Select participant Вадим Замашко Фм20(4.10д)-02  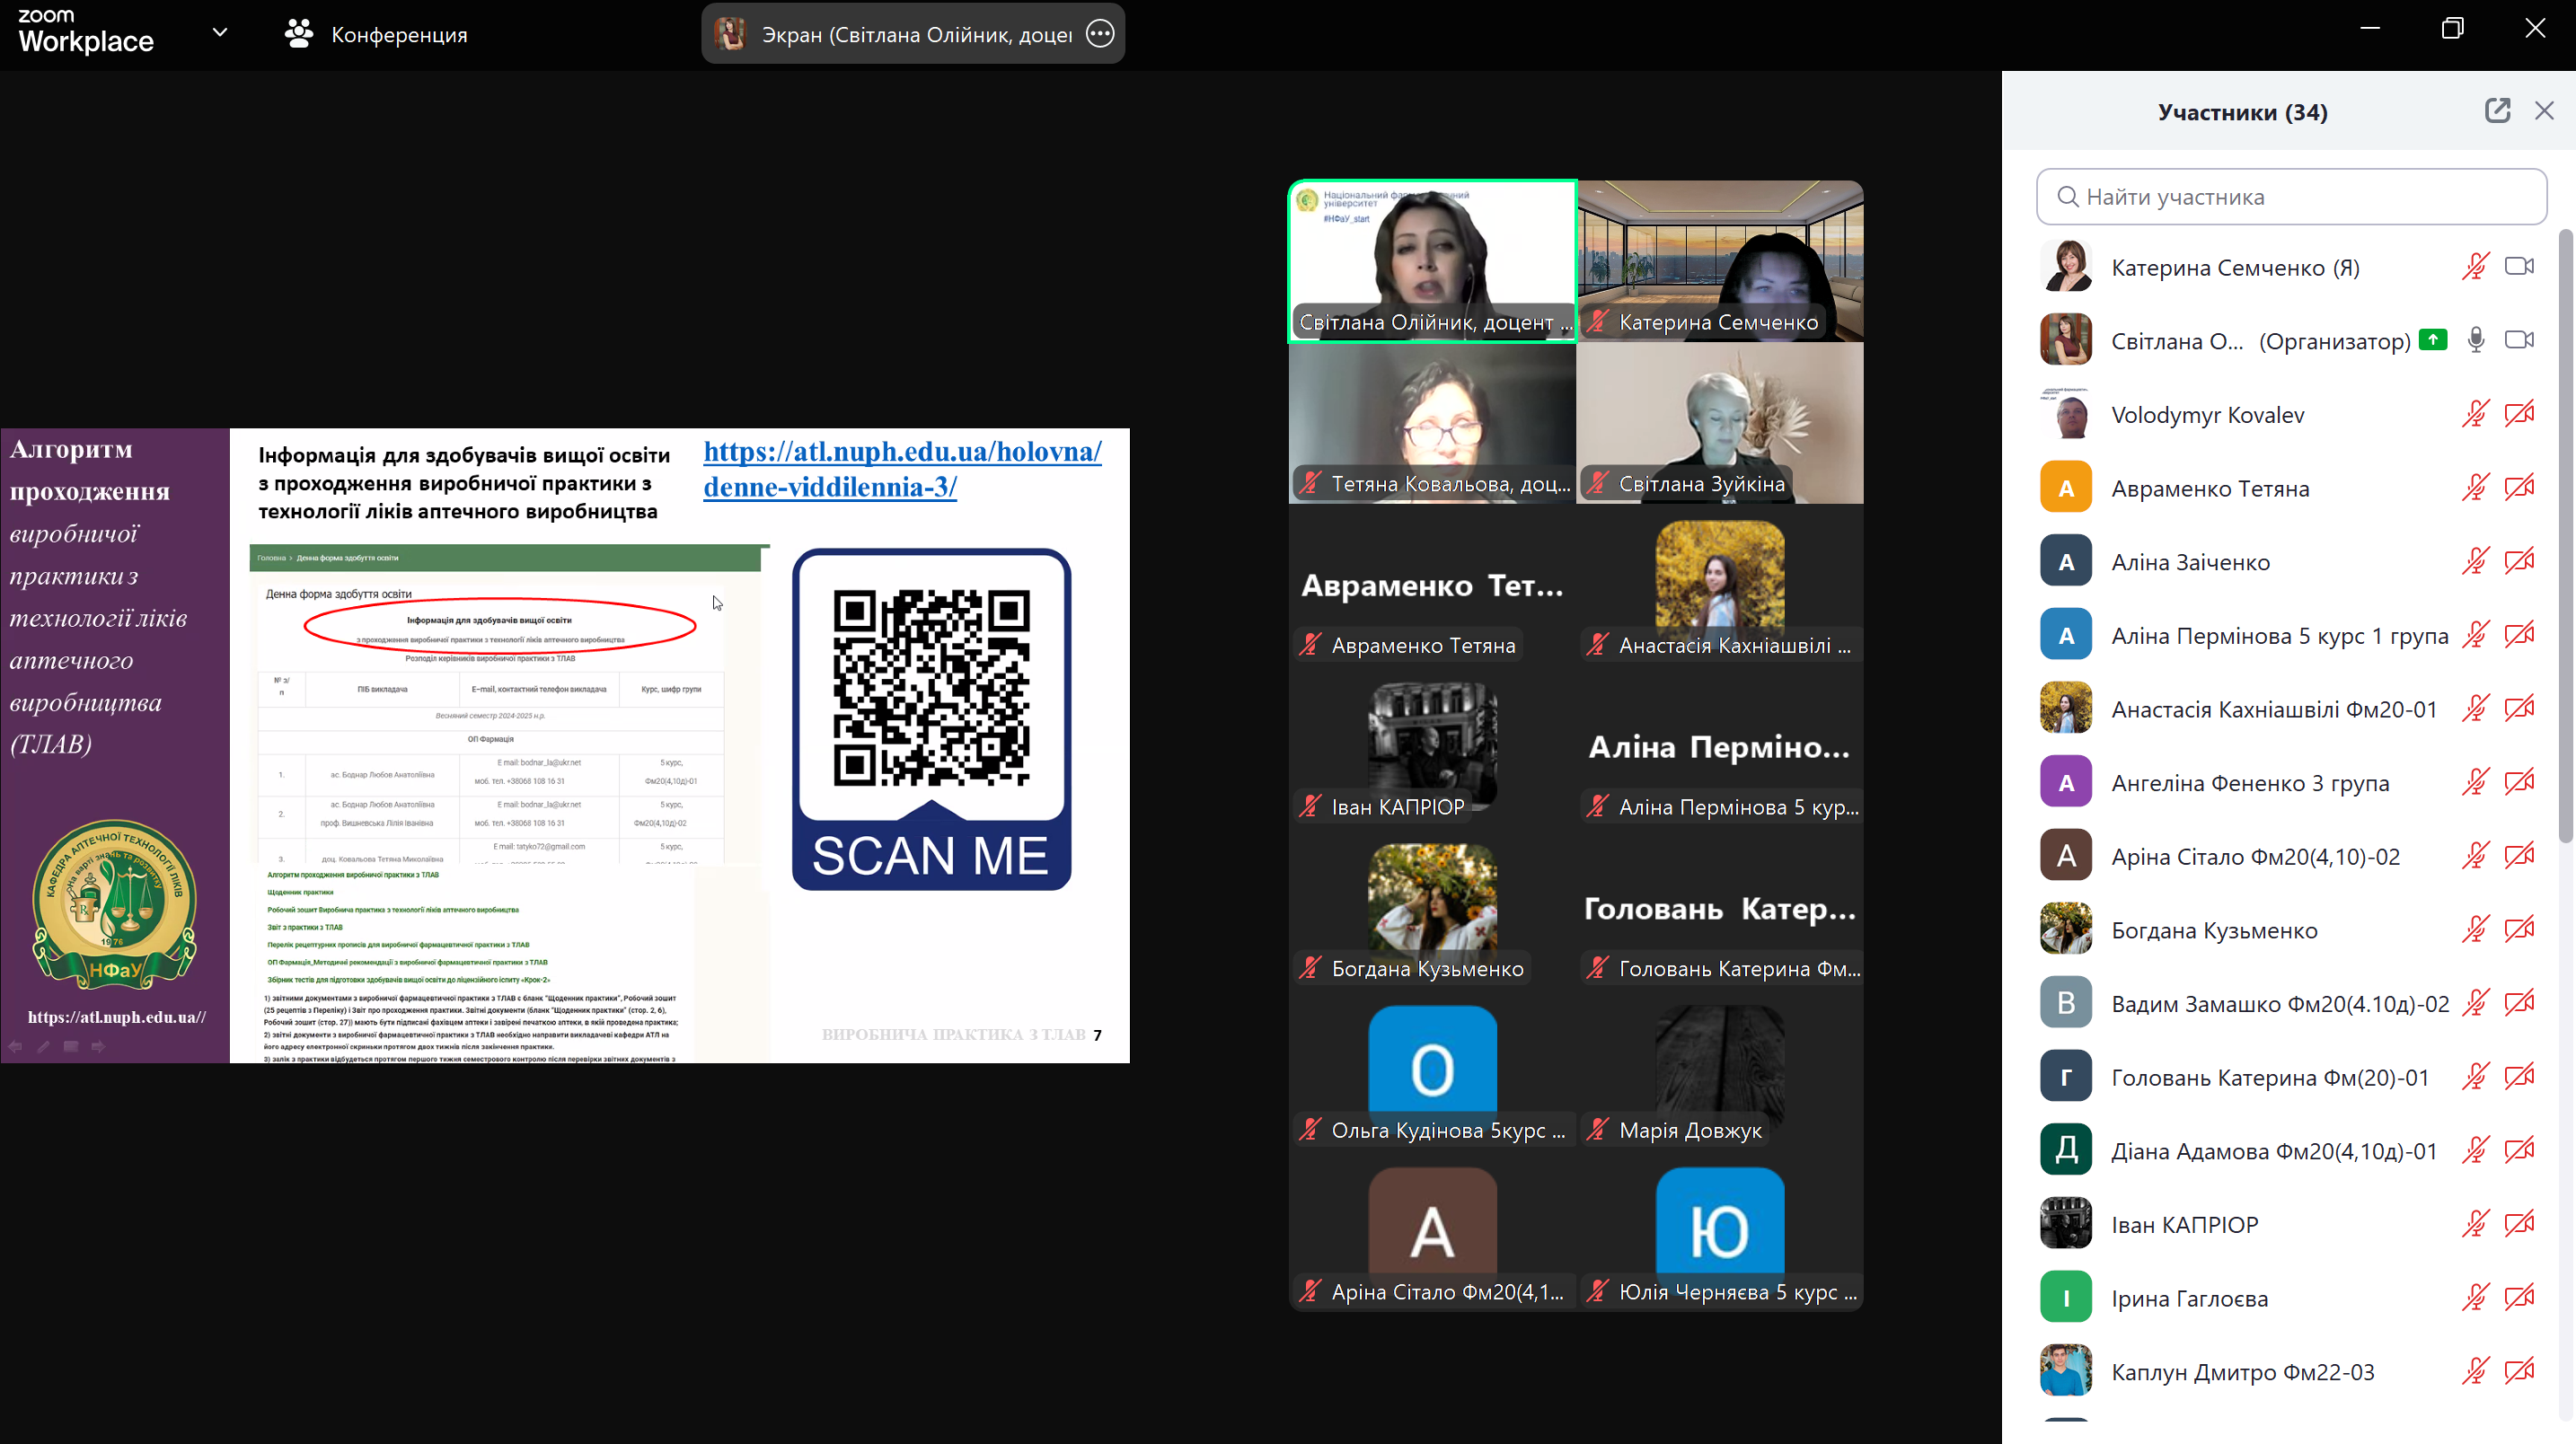point(2290,1003)
